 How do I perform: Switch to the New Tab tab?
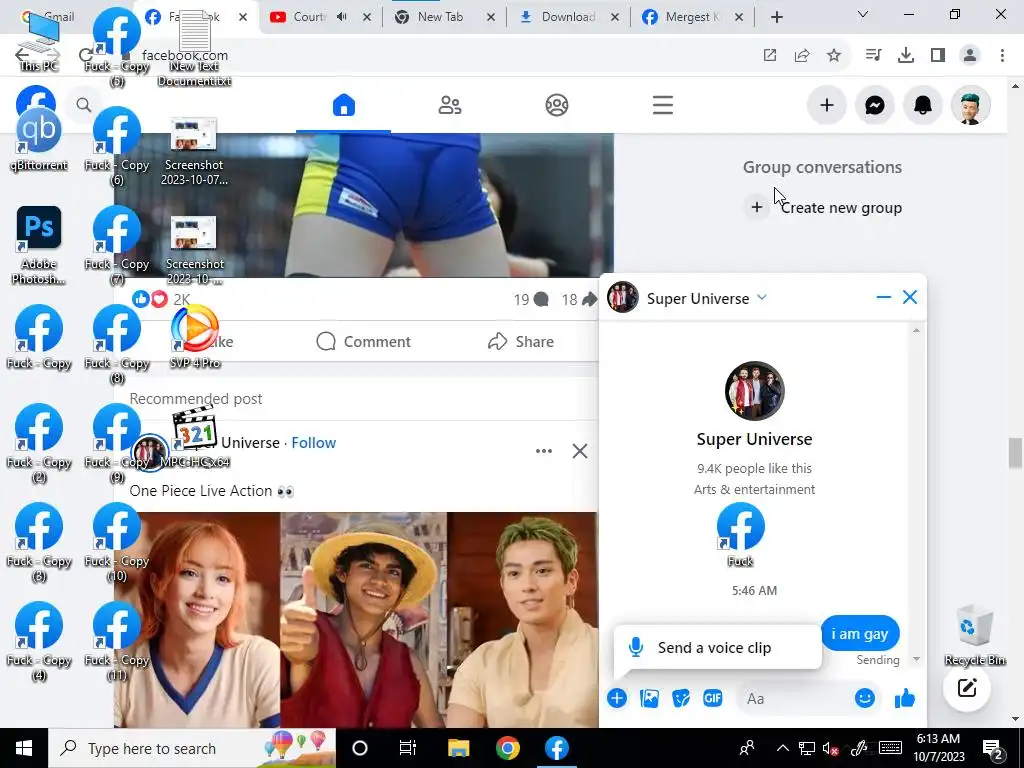445,17
